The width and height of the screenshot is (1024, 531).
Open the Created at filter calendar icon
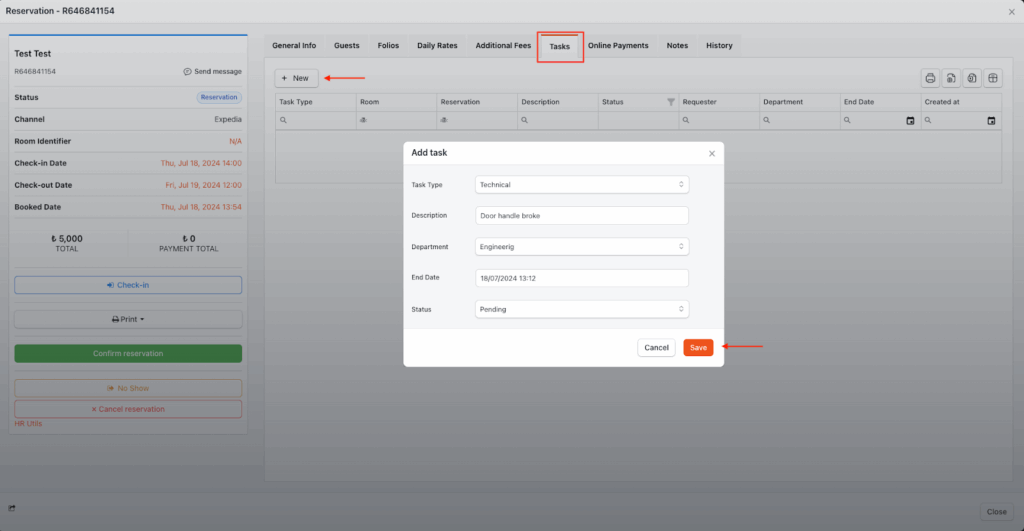point(991,121)
